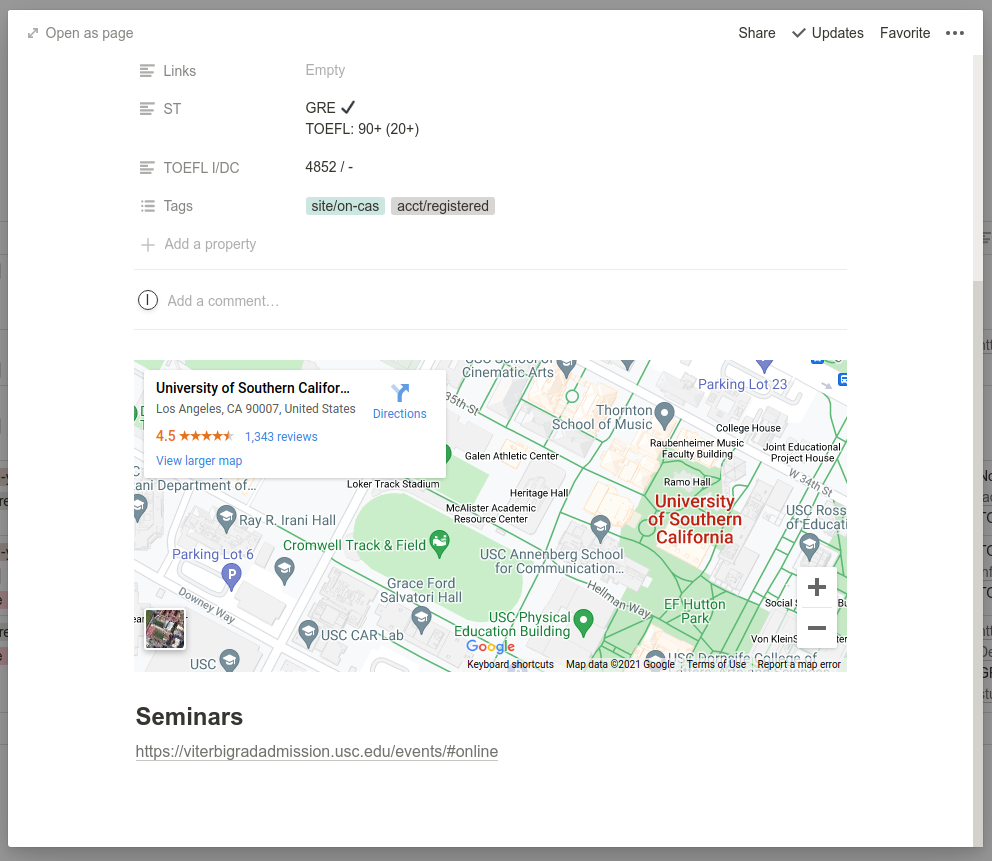Click the ST property icon
The height and width of the screenshot is (861, 992).
[x=147, y=109]
